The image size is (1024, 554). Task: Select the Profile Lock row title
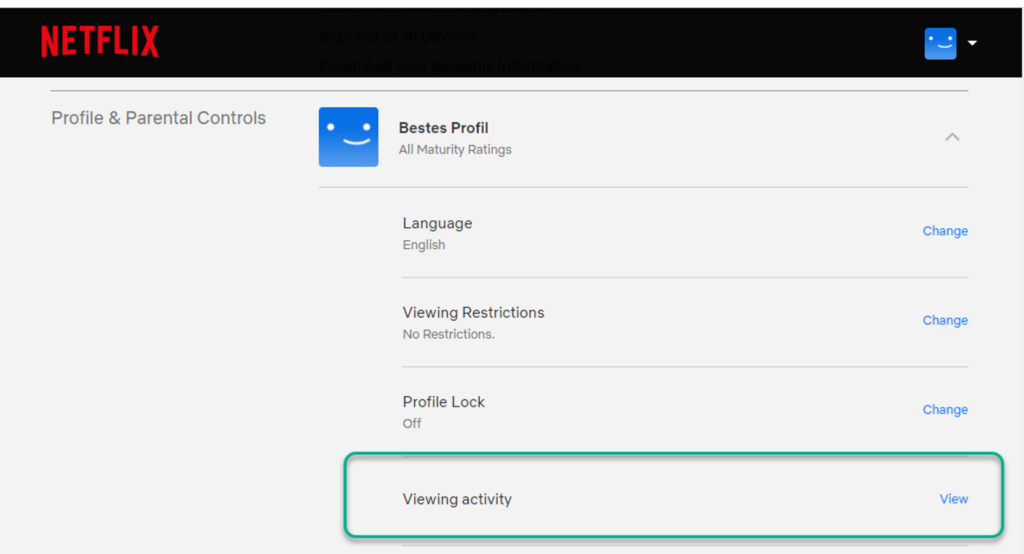point(443,402)
